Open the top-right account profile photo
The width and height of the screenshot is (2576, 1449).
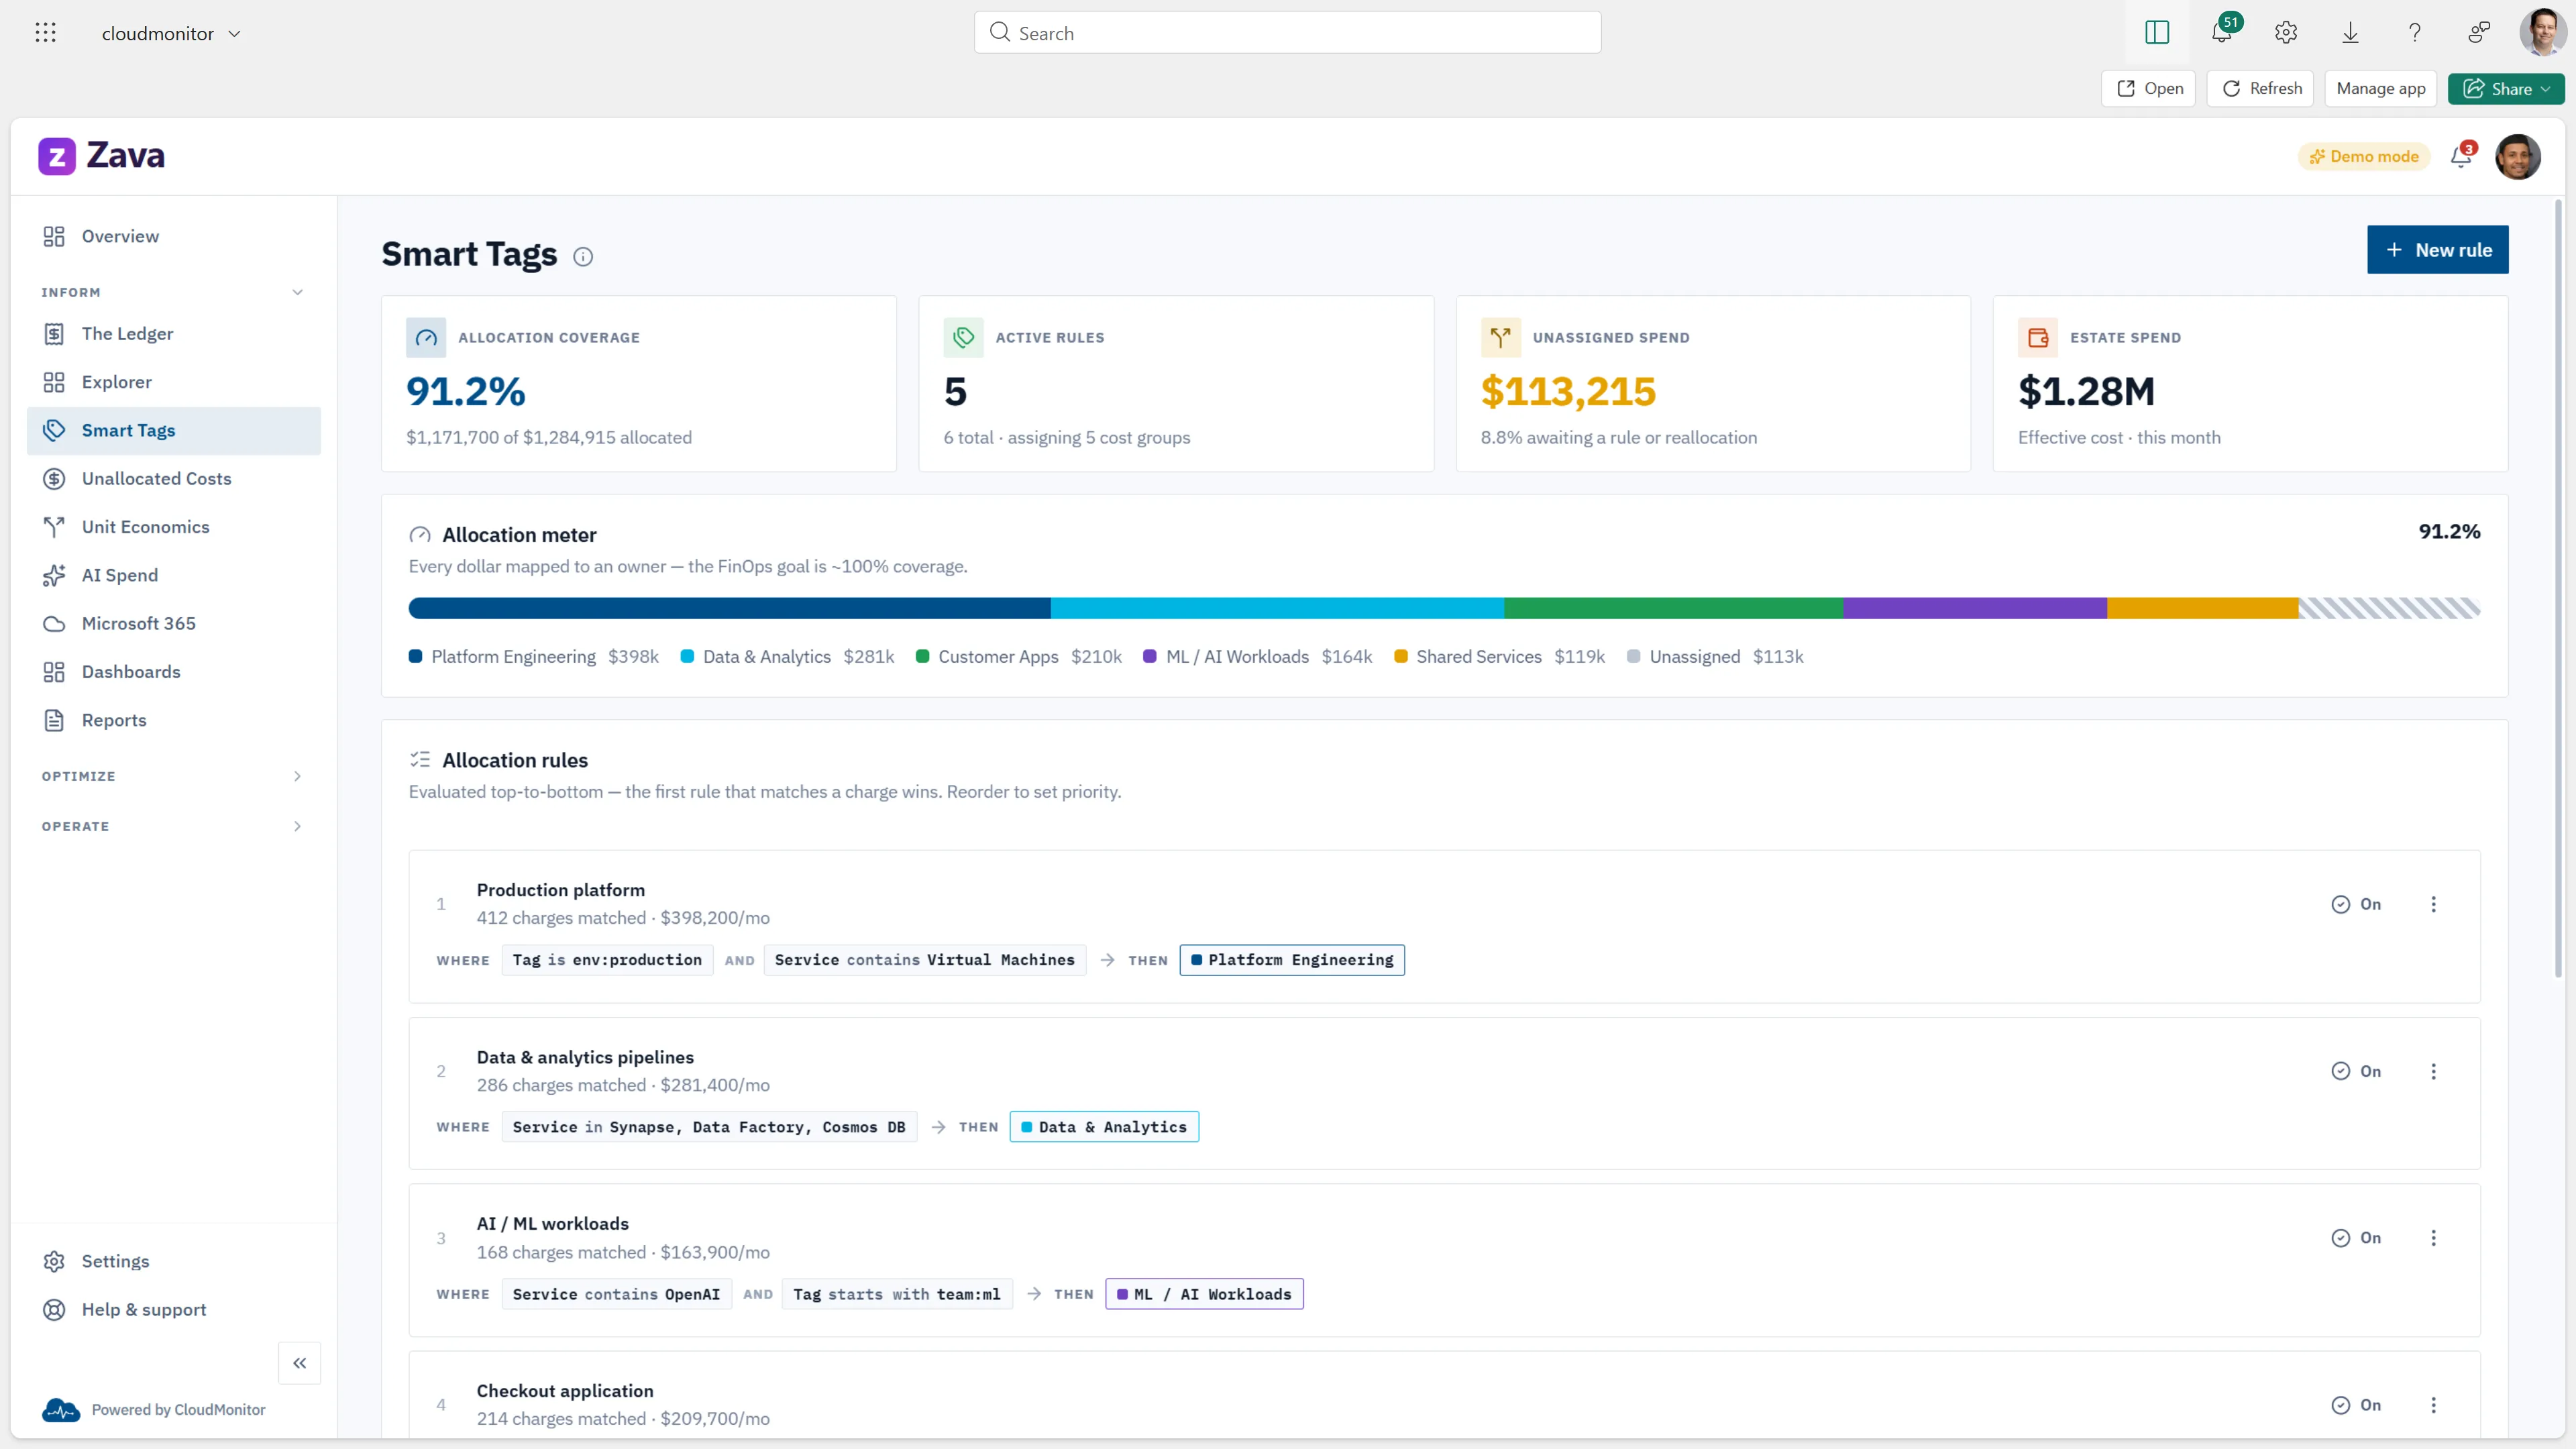[x=2543, y=33]
